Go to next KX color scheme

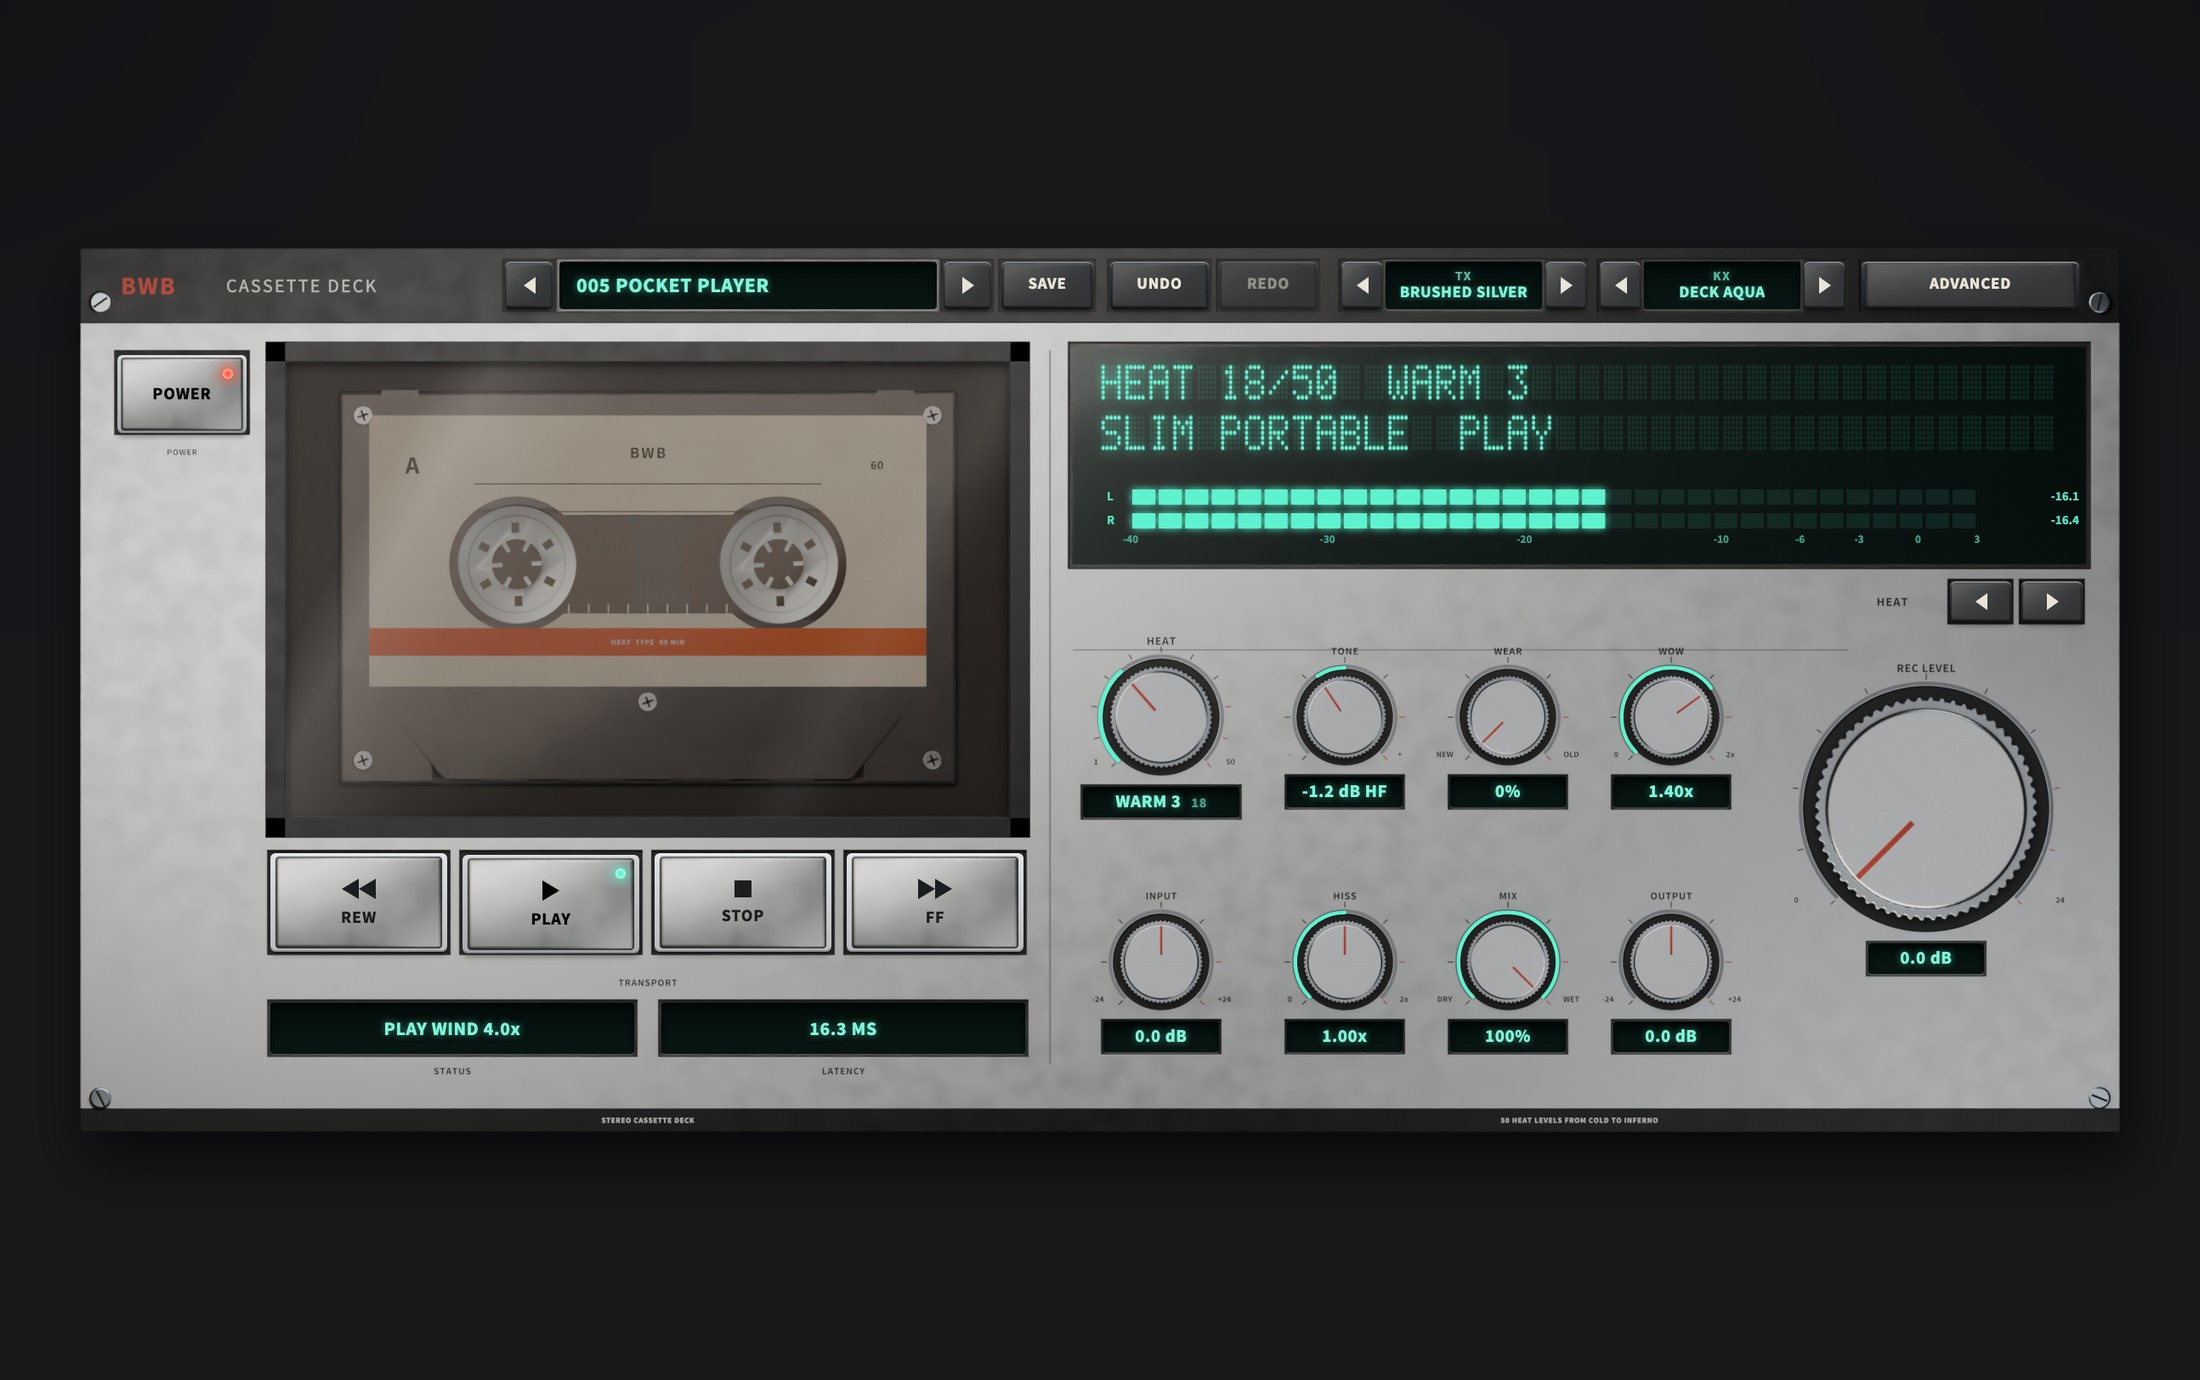(1824, 286)
